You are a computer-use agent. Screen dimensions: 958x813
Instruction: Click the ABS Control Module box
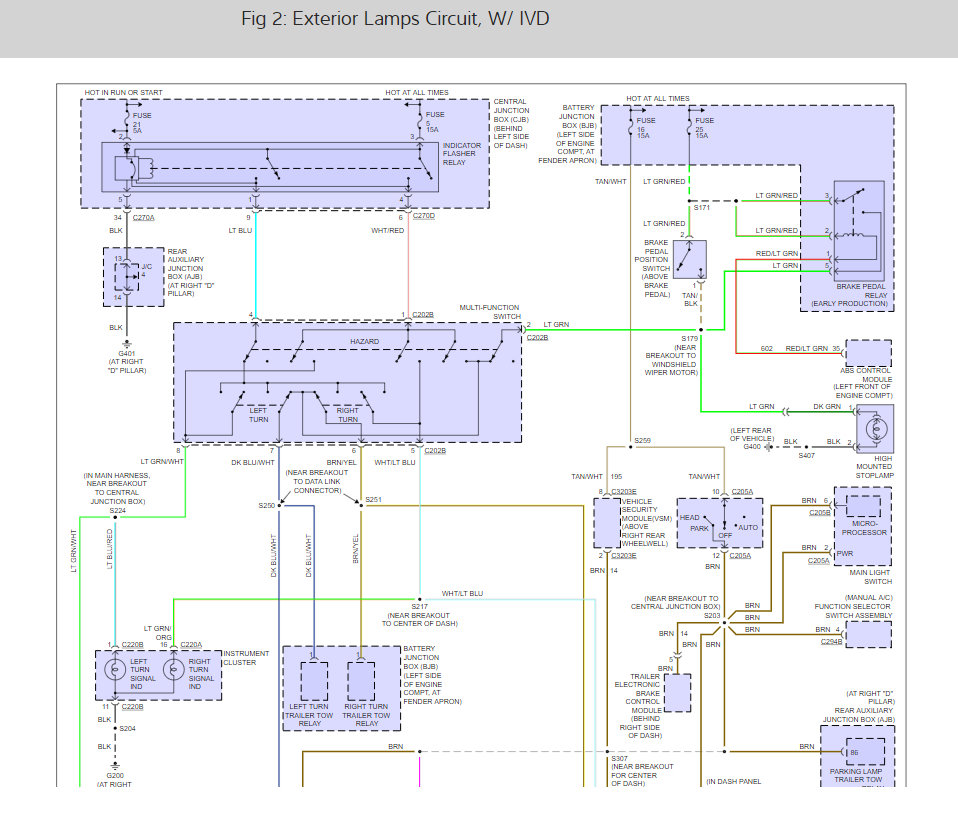click(869, 353)
